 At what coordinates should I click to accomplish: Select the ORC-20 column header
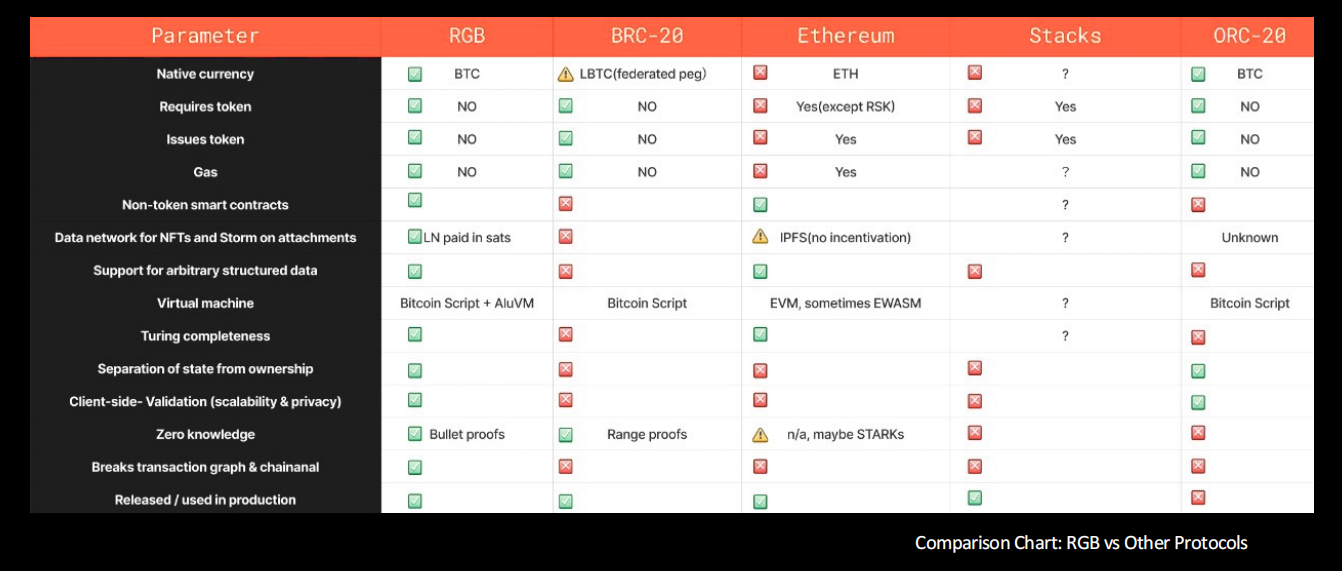click(1249, 36)
